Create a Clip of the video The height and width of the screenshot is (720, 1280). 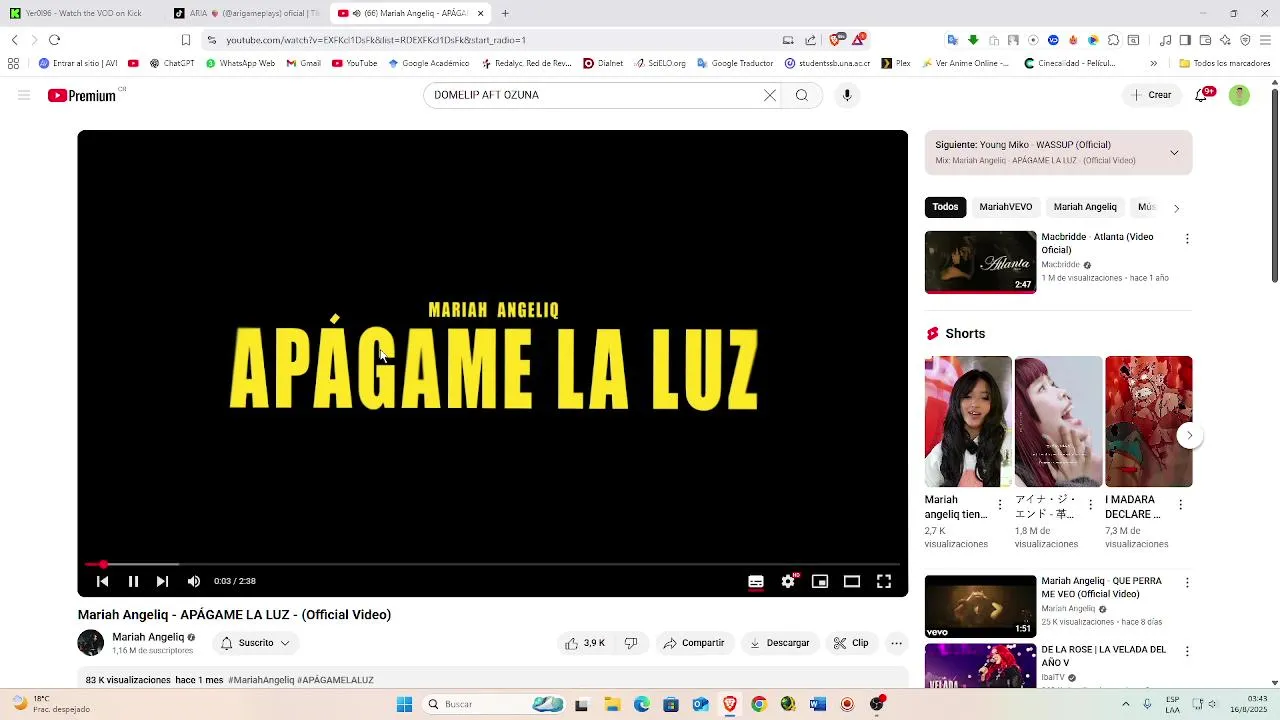point(851,643)
